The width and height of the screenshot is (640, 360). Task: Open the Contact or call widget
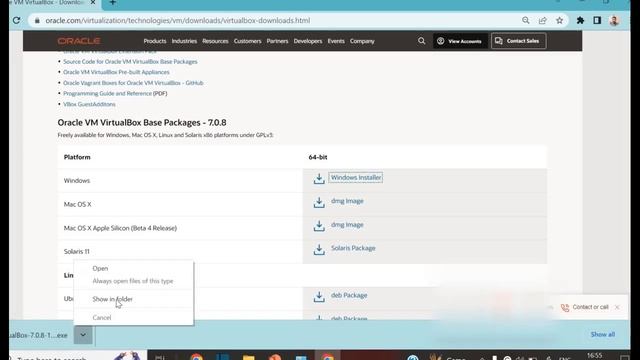(590, 307)
